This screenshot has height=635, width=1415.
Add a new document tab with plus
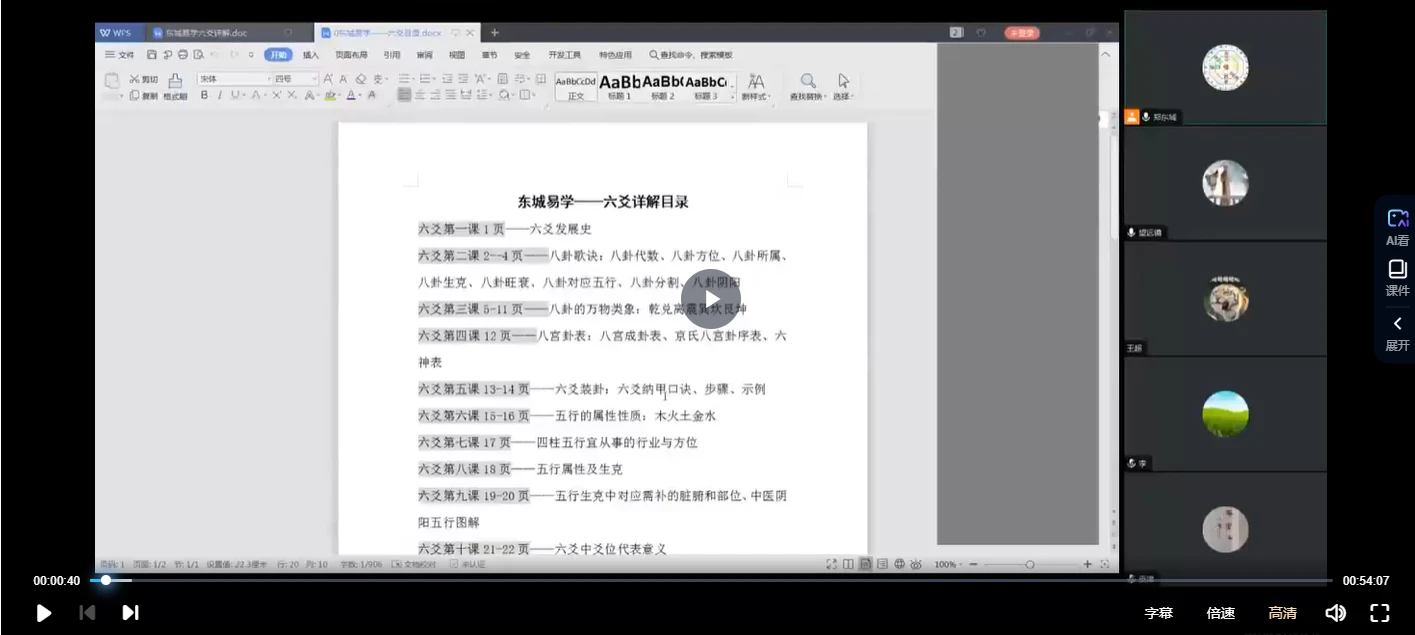[494, 33]
